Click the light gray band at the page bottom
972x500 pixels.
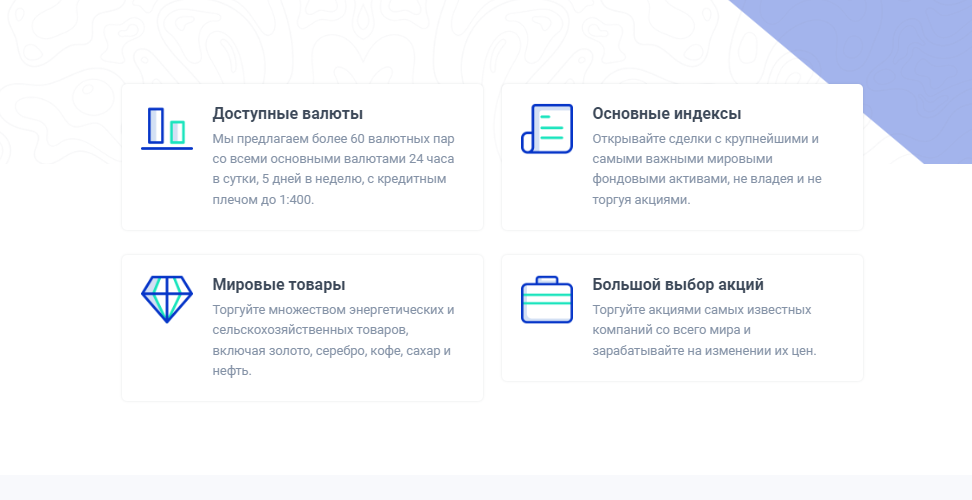click(x=486, y=487)
